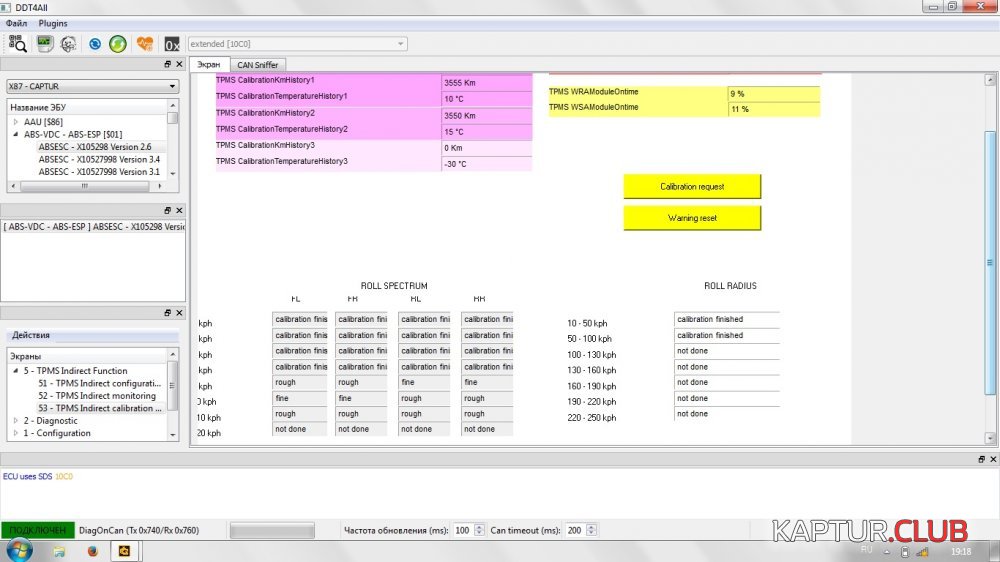
Task: Click the ECU scan magnifier icon
Action: [x=17, y=43]
